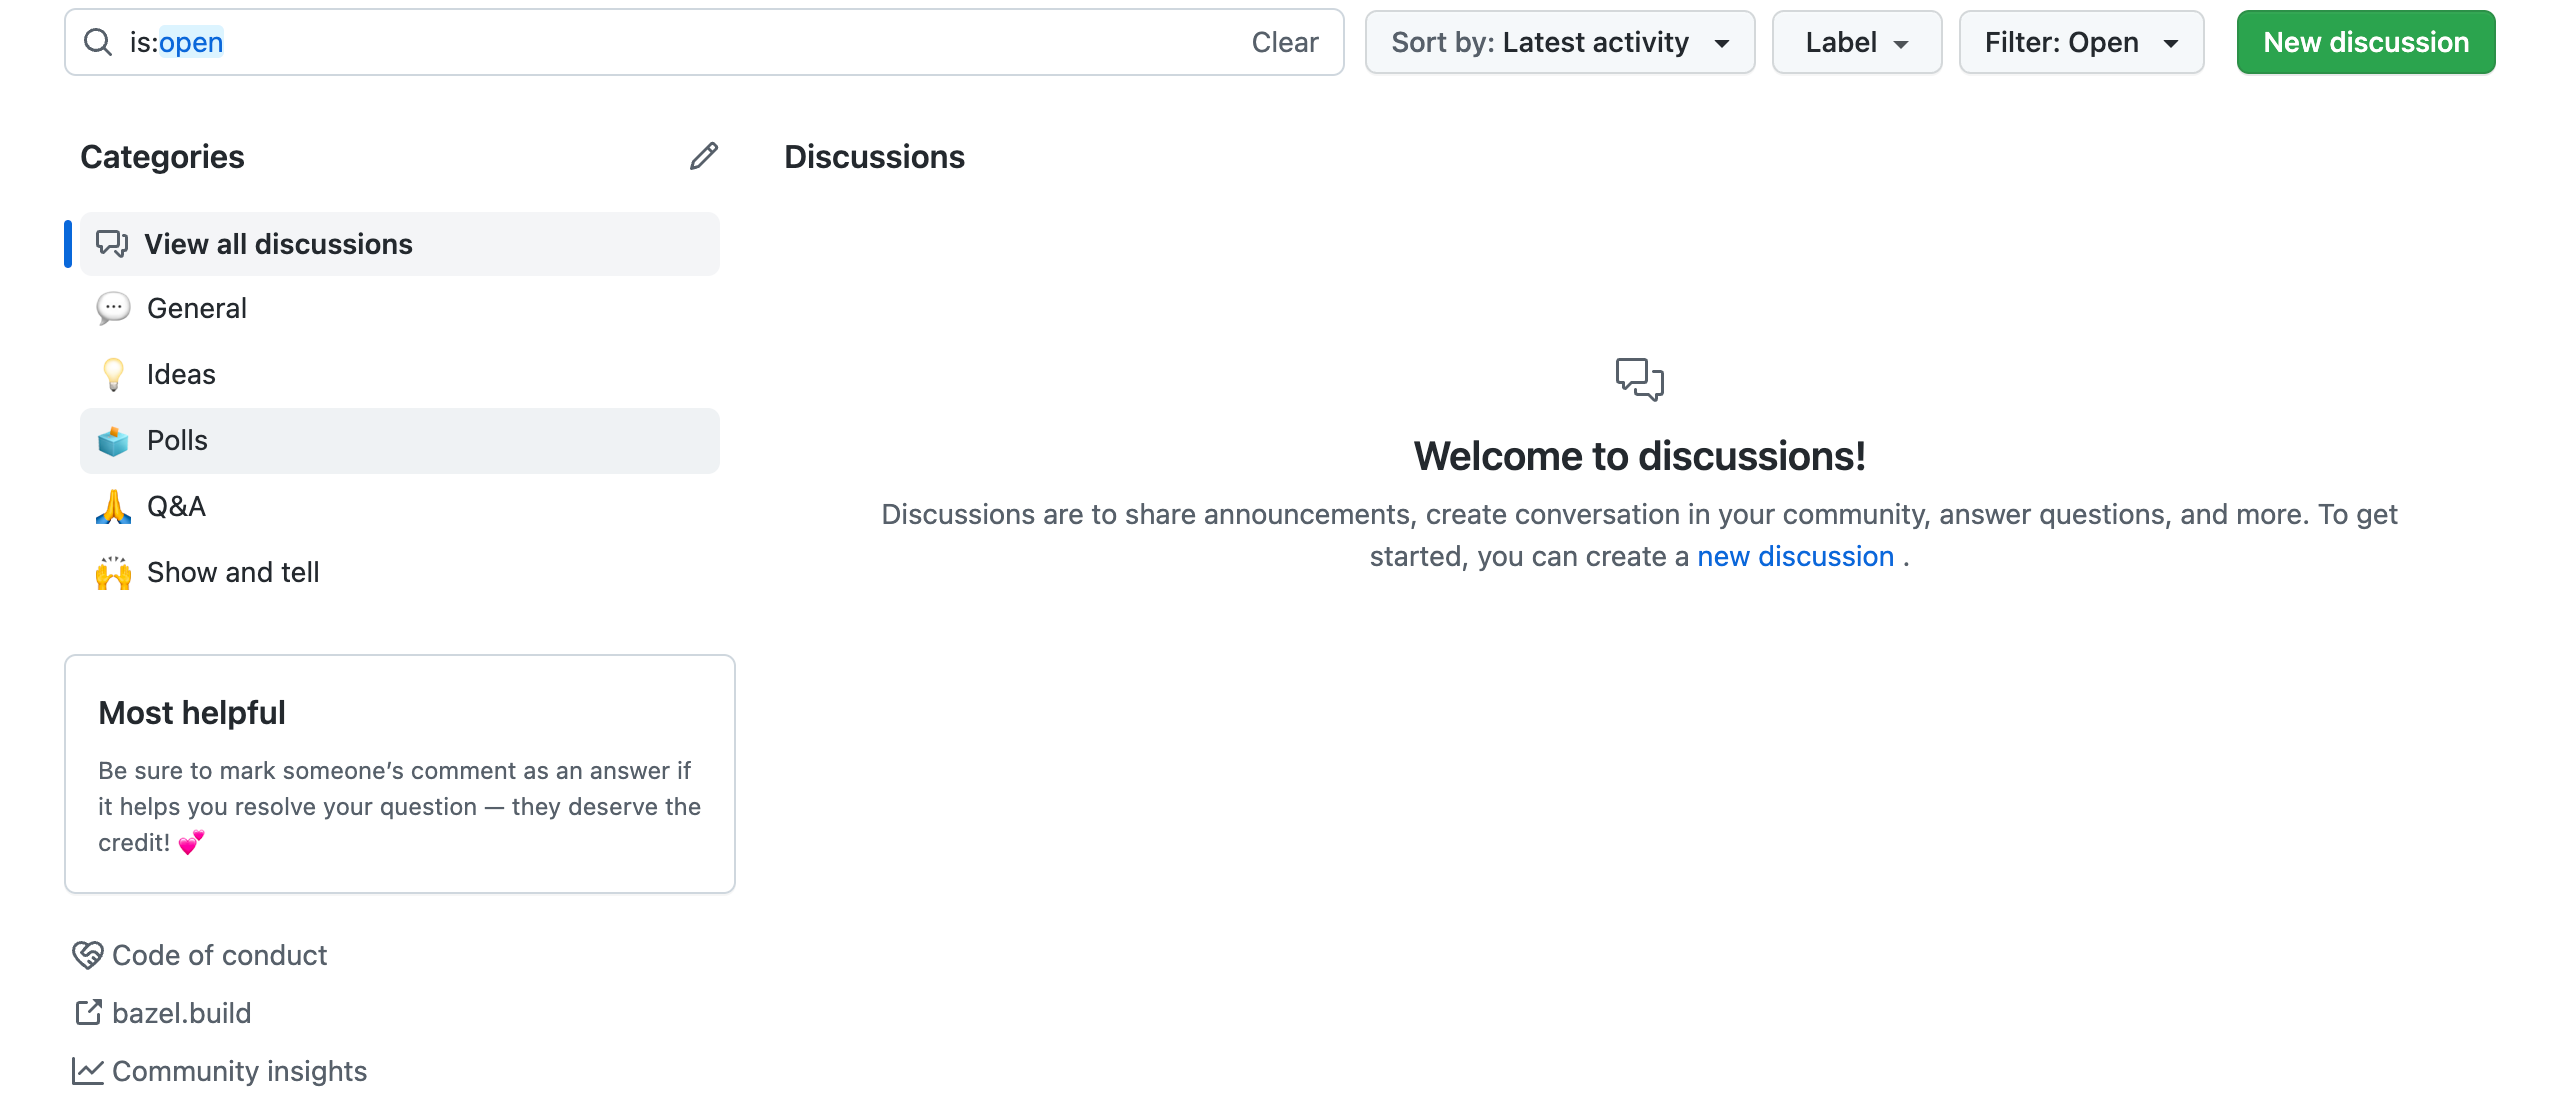
Task: Select the Polls category
Action: point(400,440)
